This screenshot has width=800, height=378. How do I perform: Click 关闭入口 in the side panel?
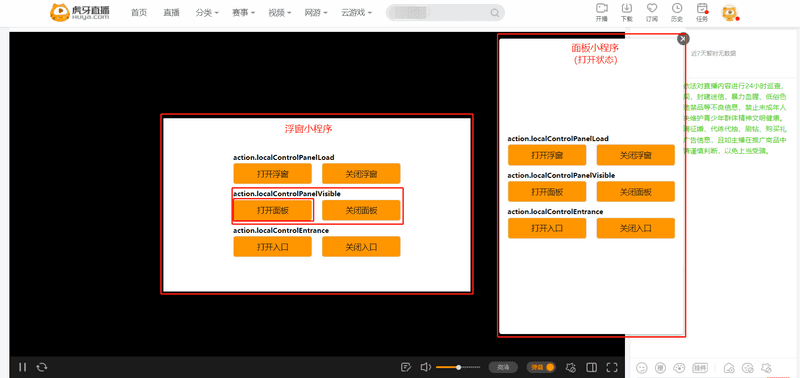click(x=636, y=228)
